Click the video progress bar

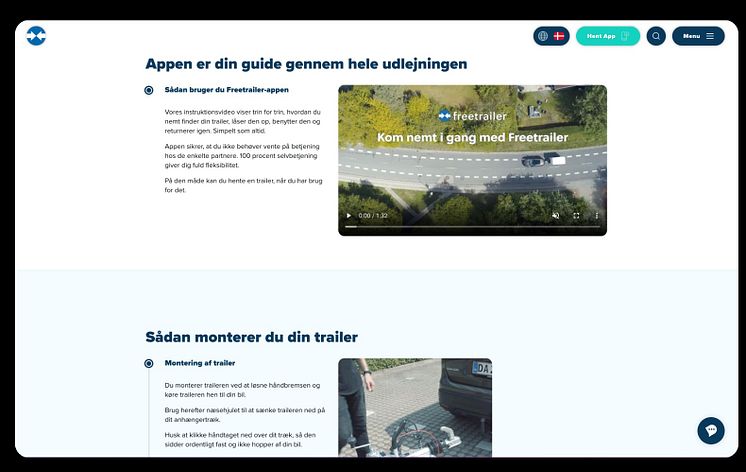[472, 226]
